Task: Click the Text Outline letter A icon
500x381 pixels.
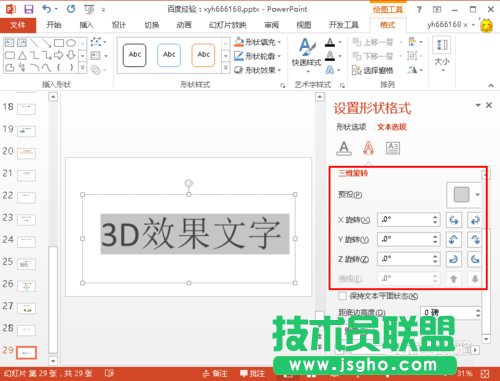Action: click(x=330, y=56)
